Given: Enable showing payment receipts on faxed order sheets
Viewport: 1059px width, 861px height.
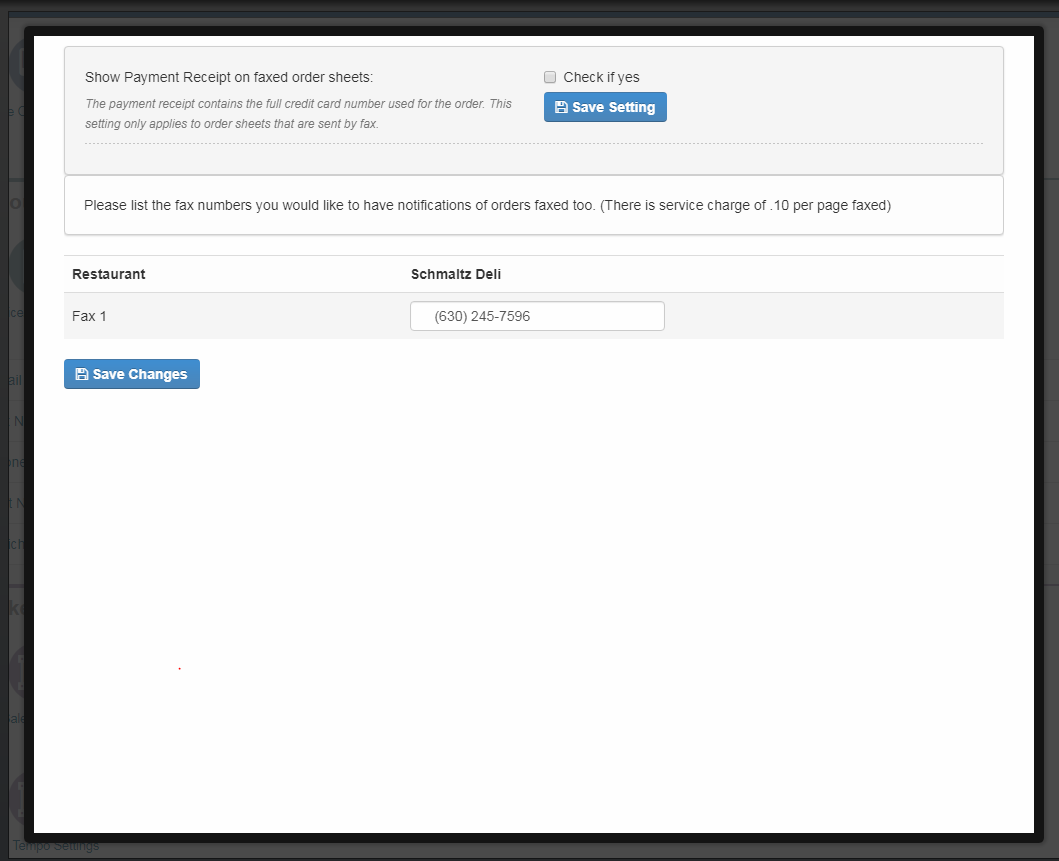Looking at the screenshot, I should click(x=550, y=76).
